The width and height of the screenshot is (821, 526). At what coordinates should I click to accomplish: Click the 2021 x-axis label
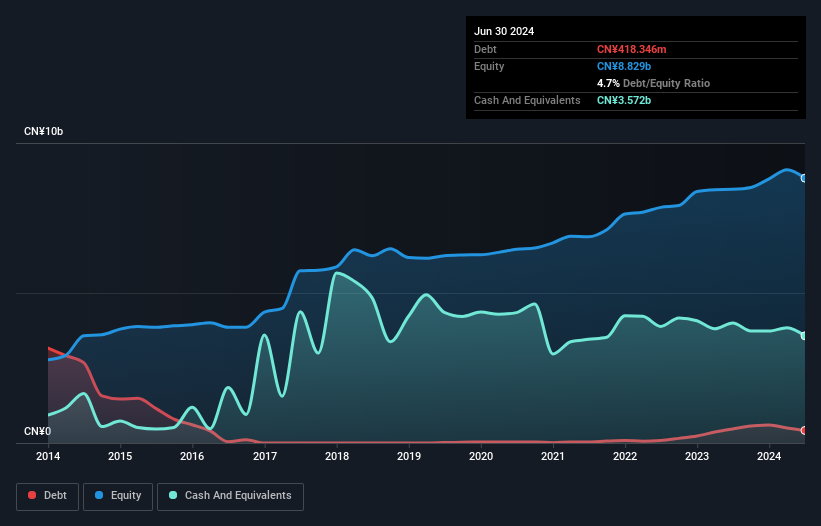(553, 456)
